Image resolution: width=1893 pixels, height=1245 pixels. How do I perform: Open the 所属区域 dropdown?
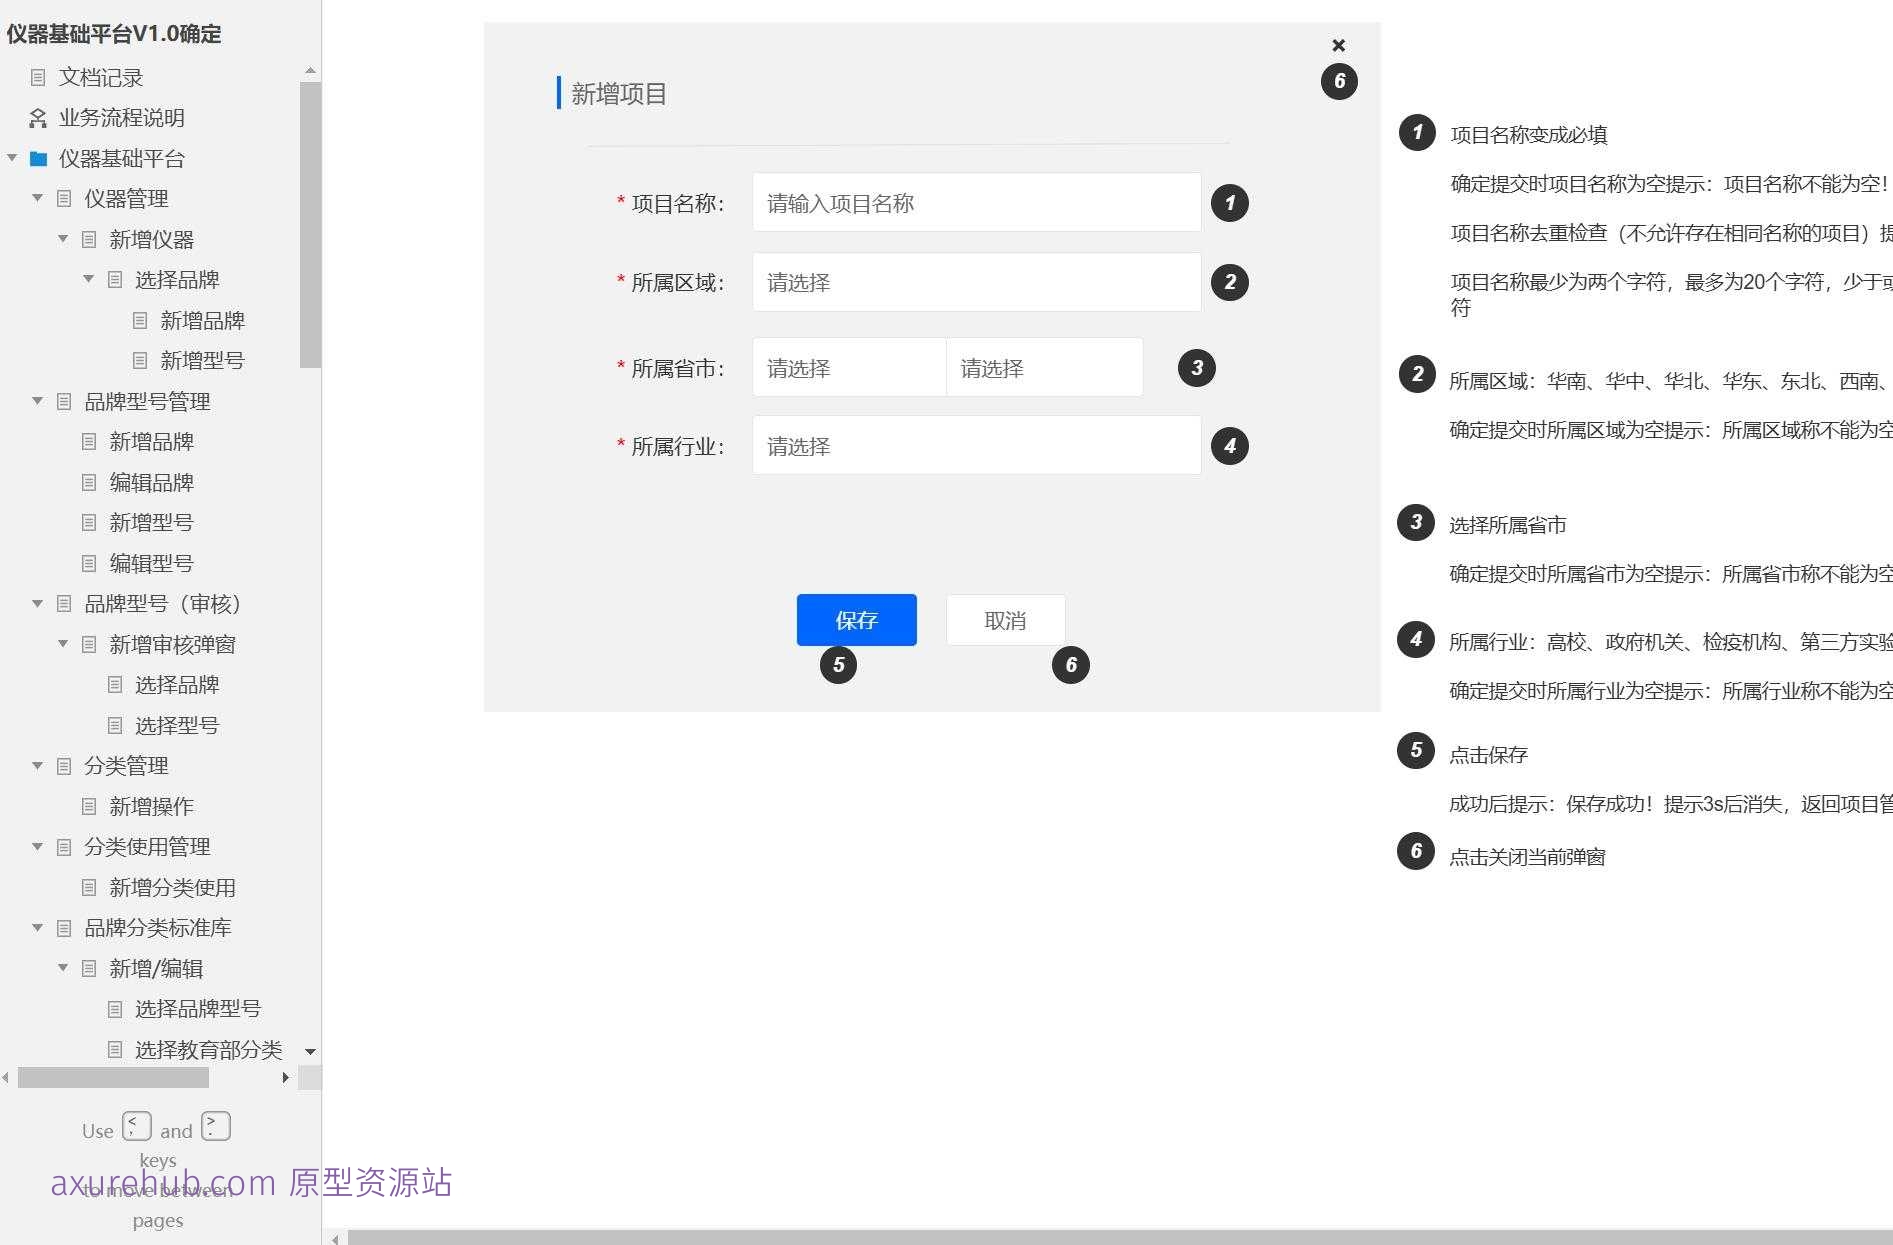coord(975,282)
